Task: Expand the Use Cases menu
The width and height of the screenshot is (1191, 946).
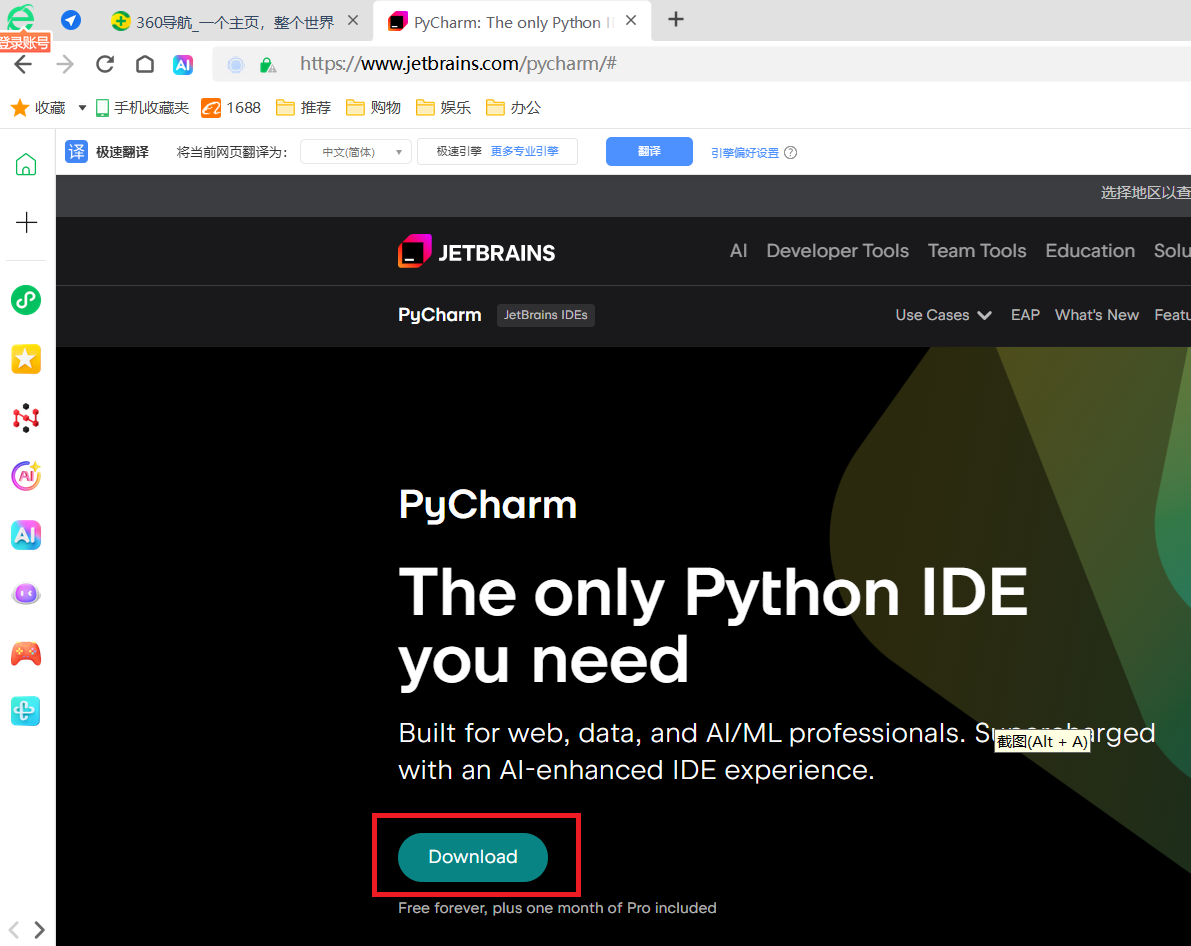Action: click(943, 315)
